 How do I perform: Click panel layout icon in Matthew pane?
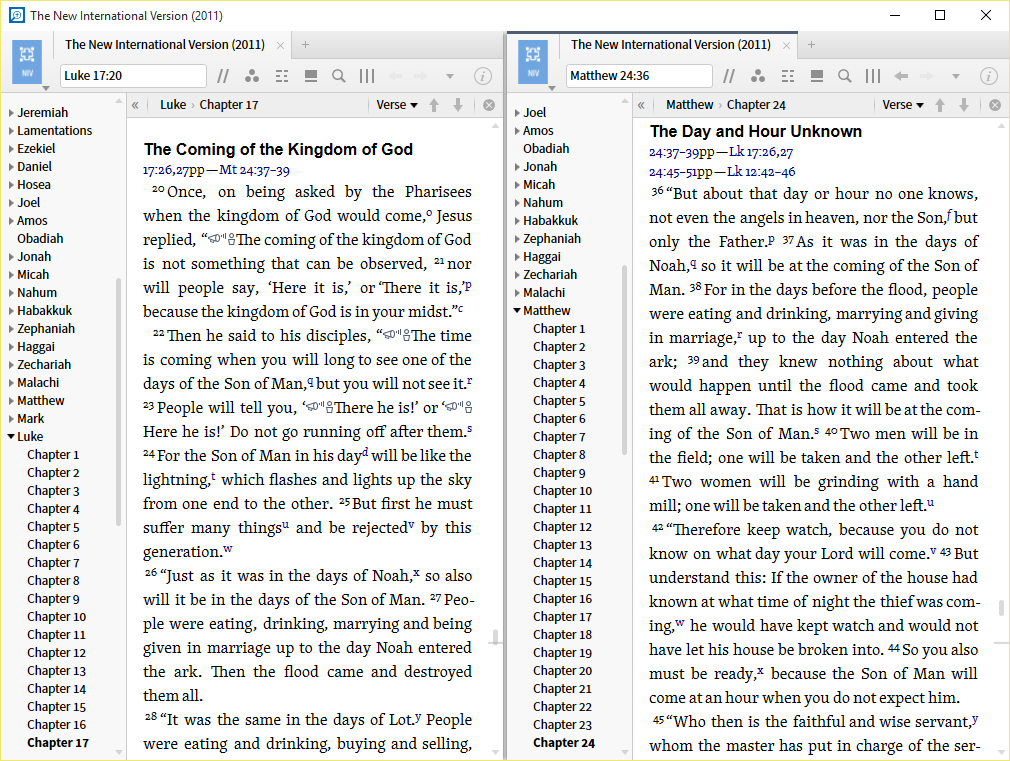click(817, 76)
